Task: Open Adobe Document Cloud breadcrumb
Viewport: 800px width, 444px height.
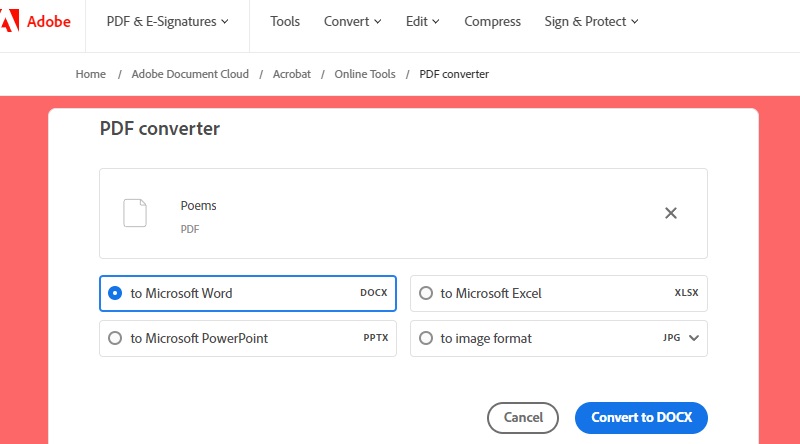Action: coord(190,74)
